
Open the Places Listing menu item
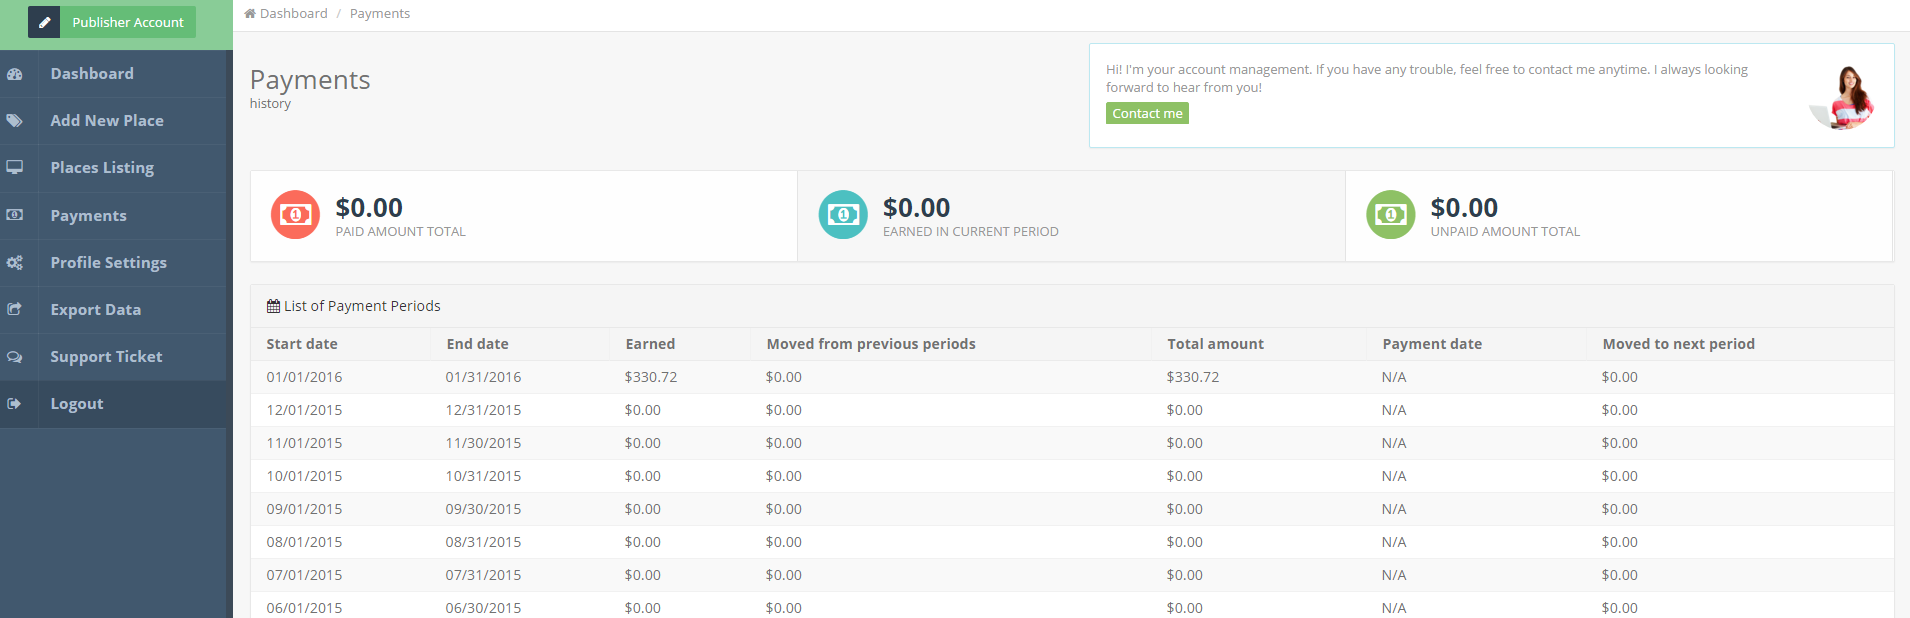102,168
